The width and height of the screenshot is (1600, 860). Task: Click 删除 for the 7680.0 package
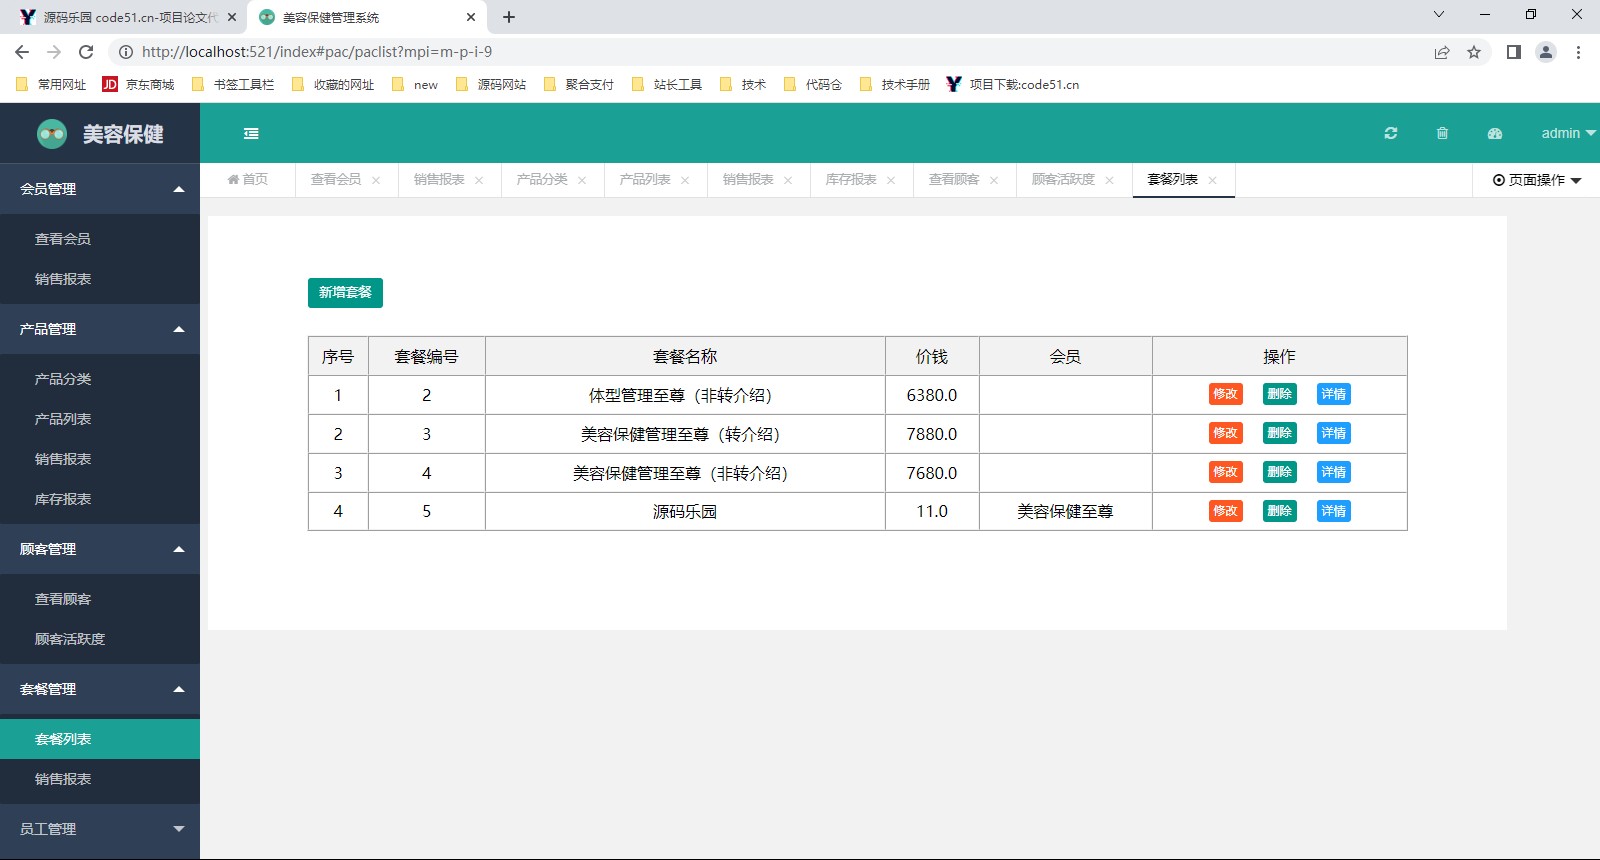pos(1279,472)
